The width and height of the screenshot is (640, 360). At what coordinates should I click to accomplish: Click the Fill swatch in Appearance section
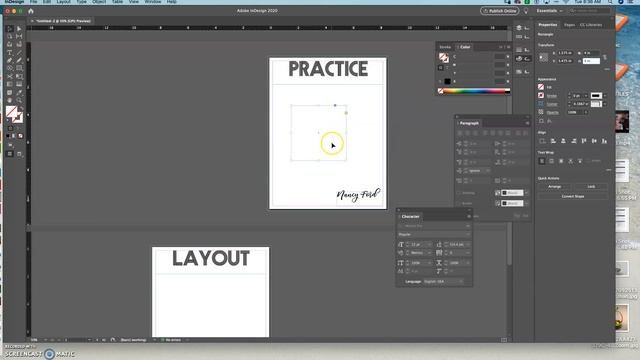pyautogui.click(x=541, y=87)
